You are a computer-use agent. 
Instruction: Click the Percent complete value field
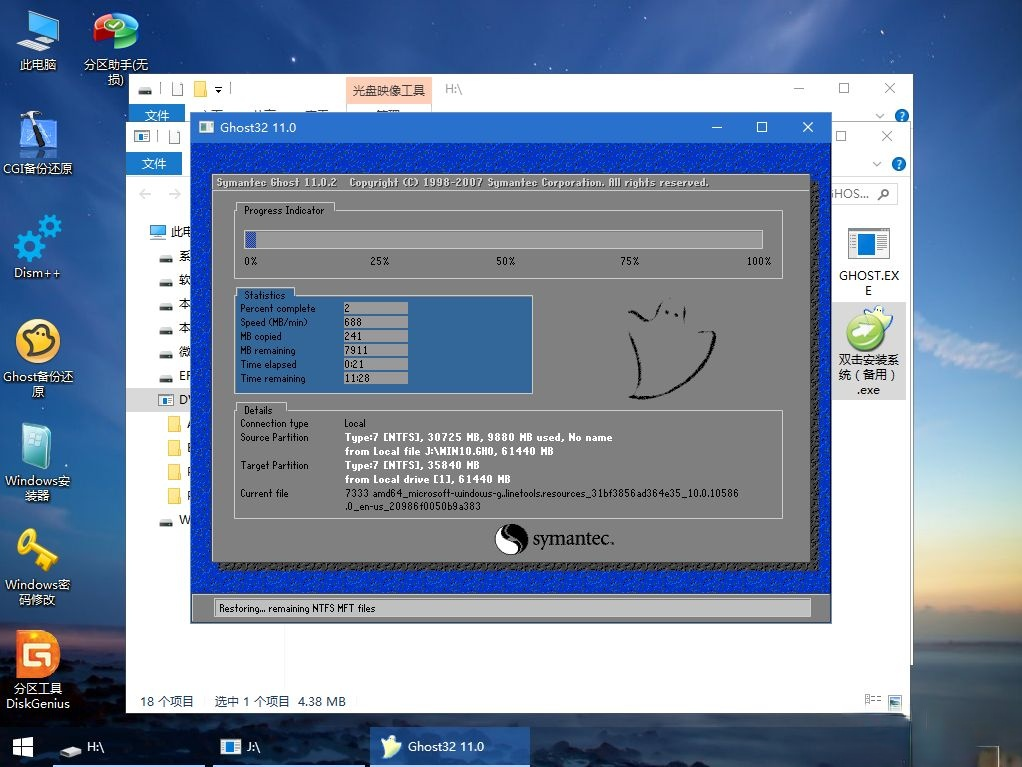(375, 308)
